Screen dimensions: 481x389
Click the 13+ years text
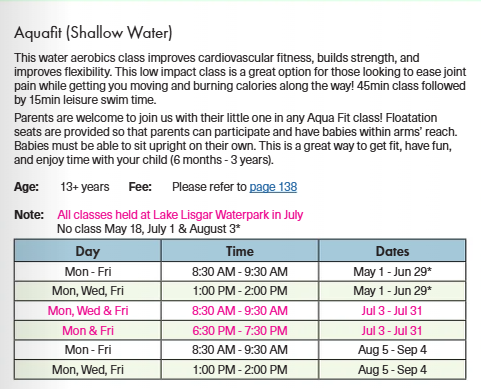(x=85, y=187)
